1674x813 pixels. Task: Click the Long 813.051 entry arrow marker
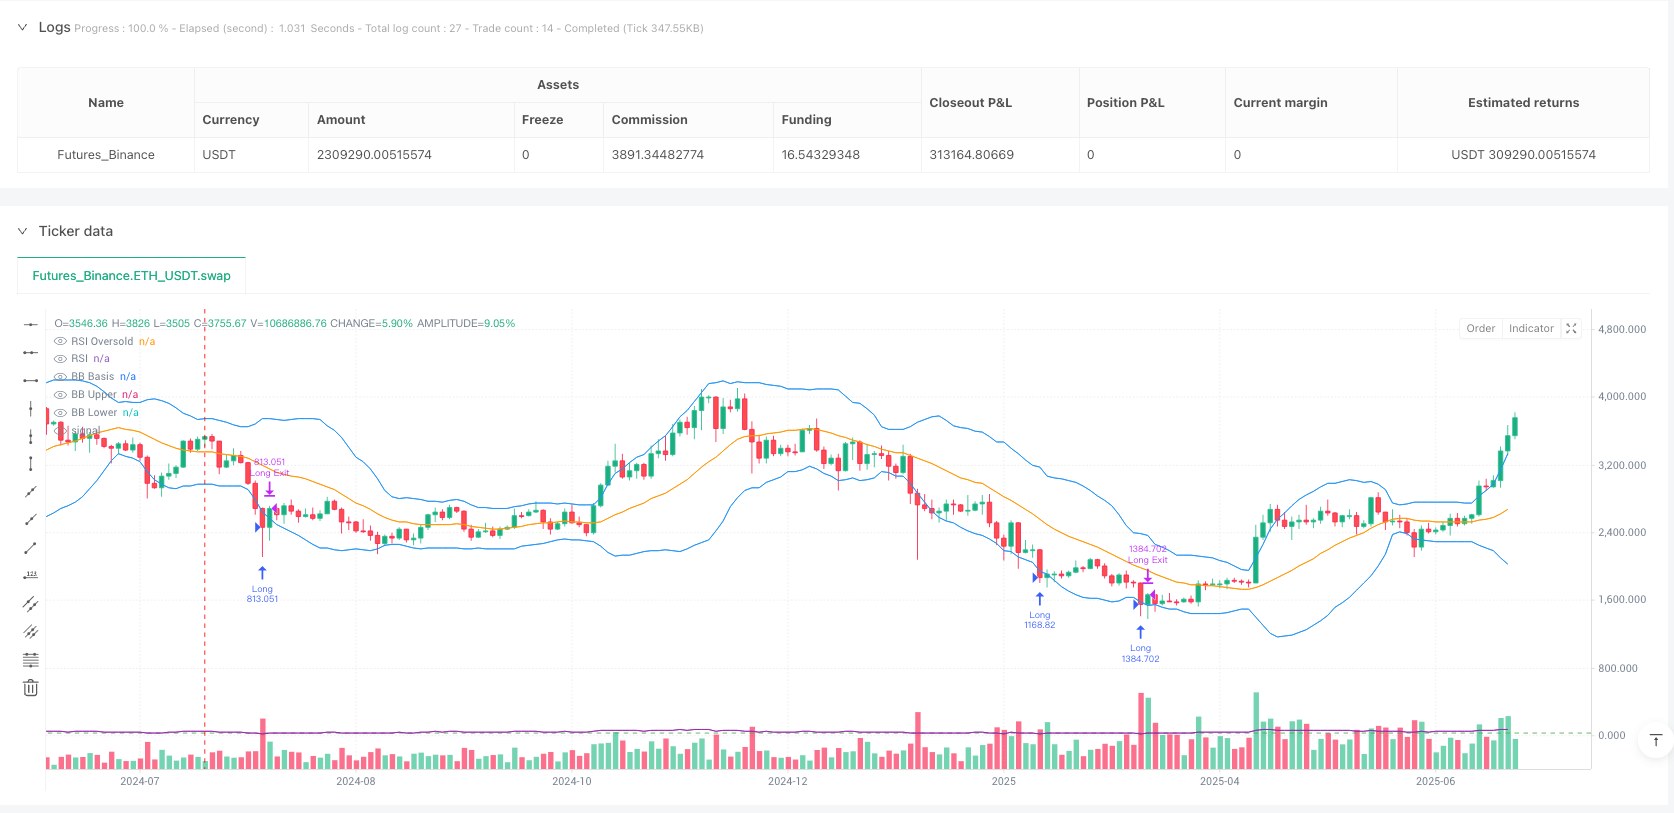(x=262, y=573)
